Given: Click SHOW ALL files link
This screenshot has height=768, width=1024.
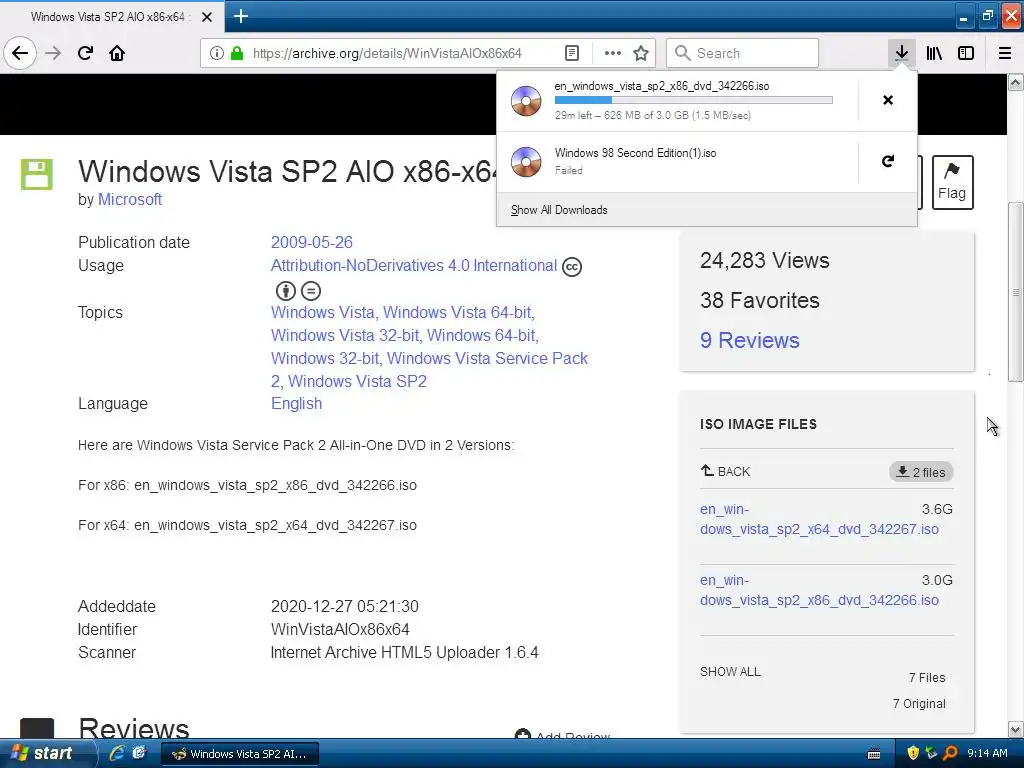Looking at the screenshot, I should [x=730, y=672].
